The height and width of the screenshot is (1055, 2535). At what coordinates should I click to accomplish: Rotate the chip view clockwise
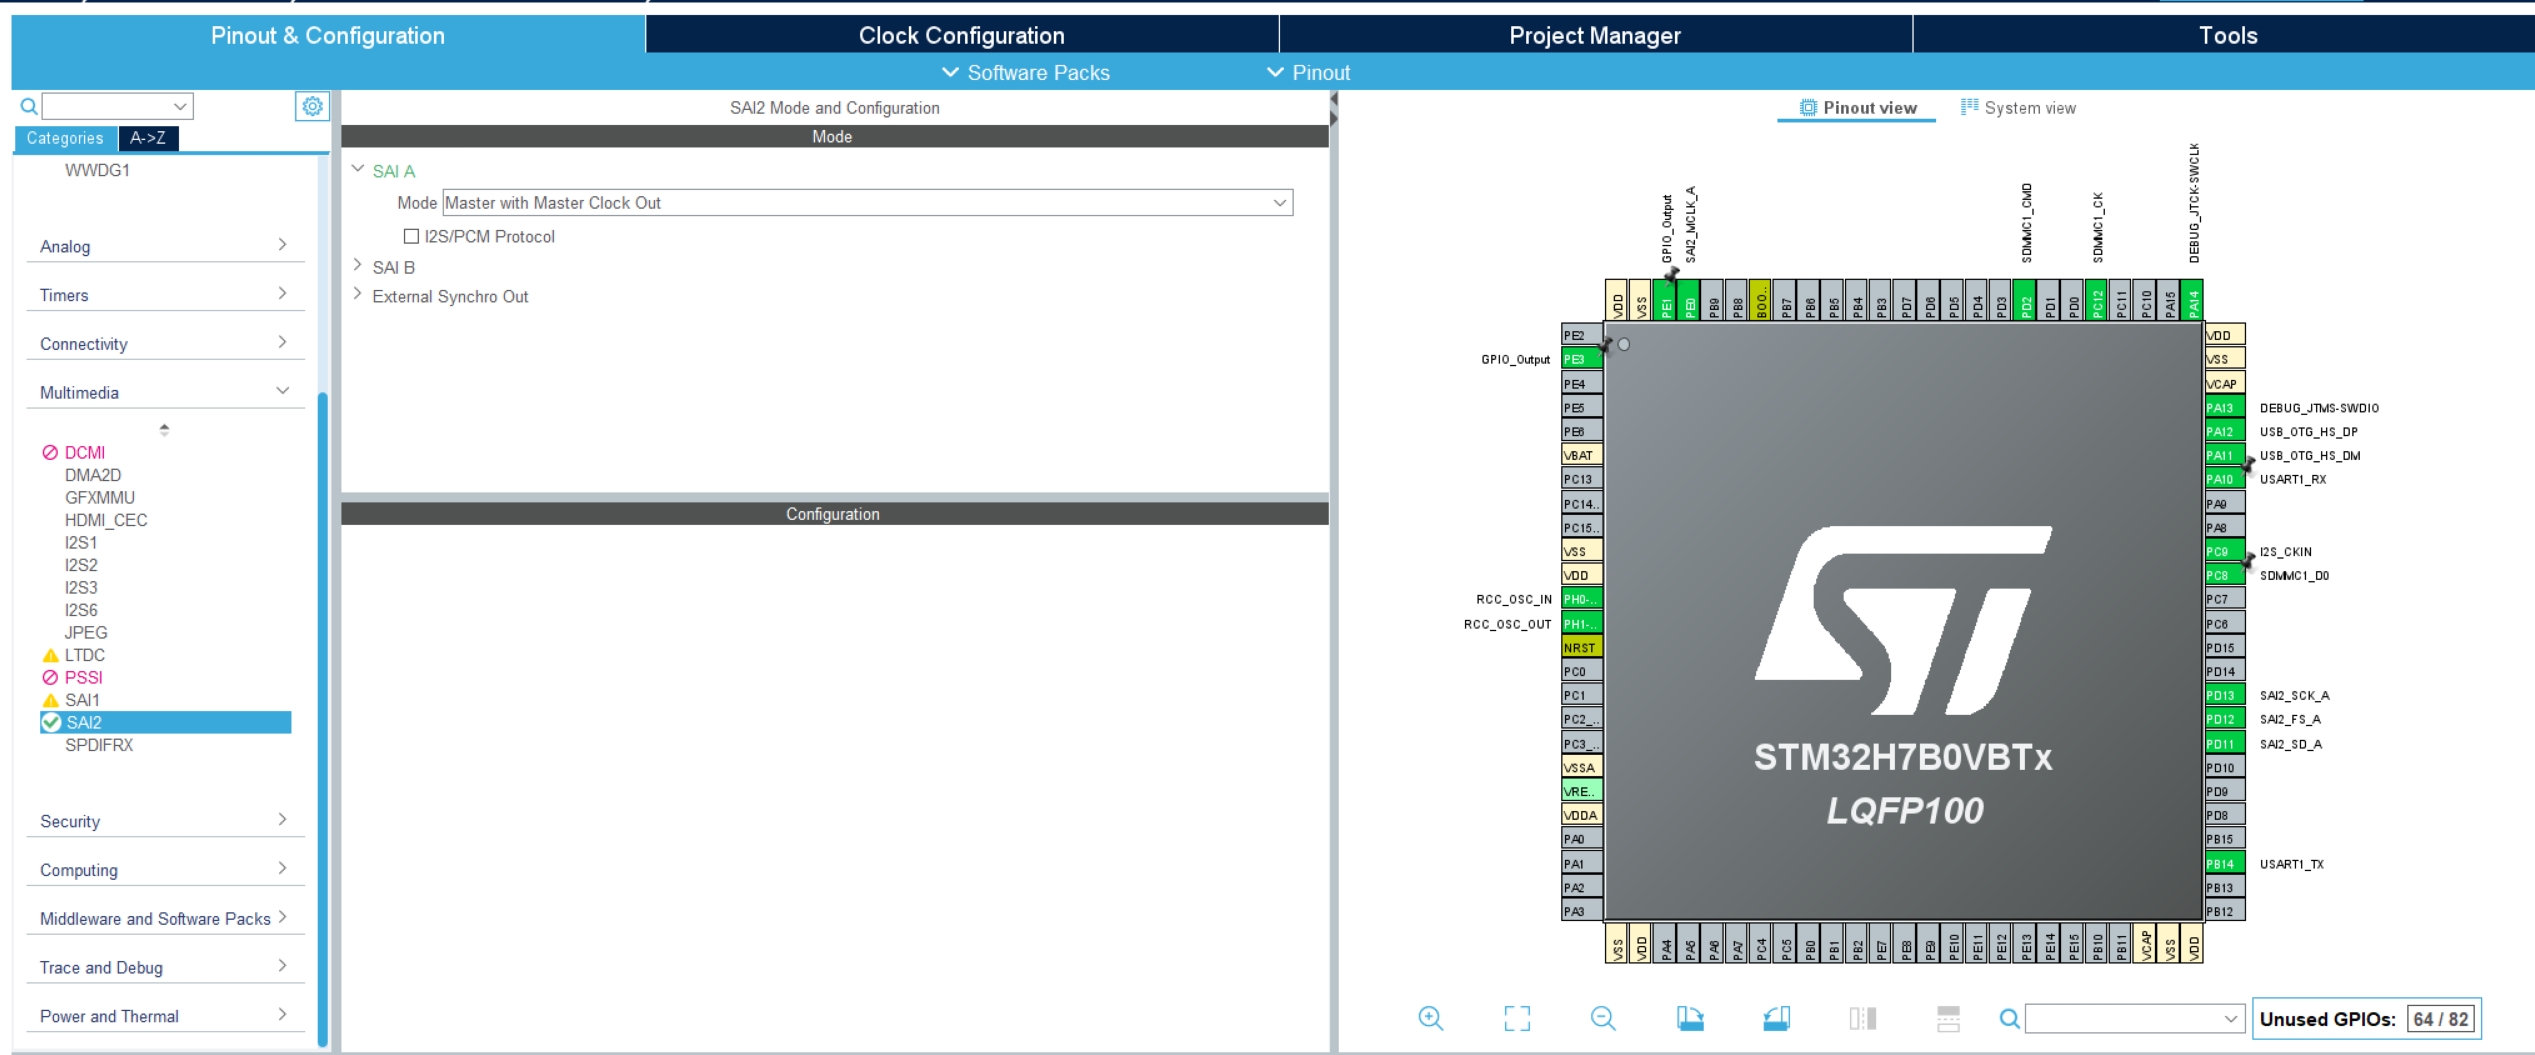point(1691,1018)
